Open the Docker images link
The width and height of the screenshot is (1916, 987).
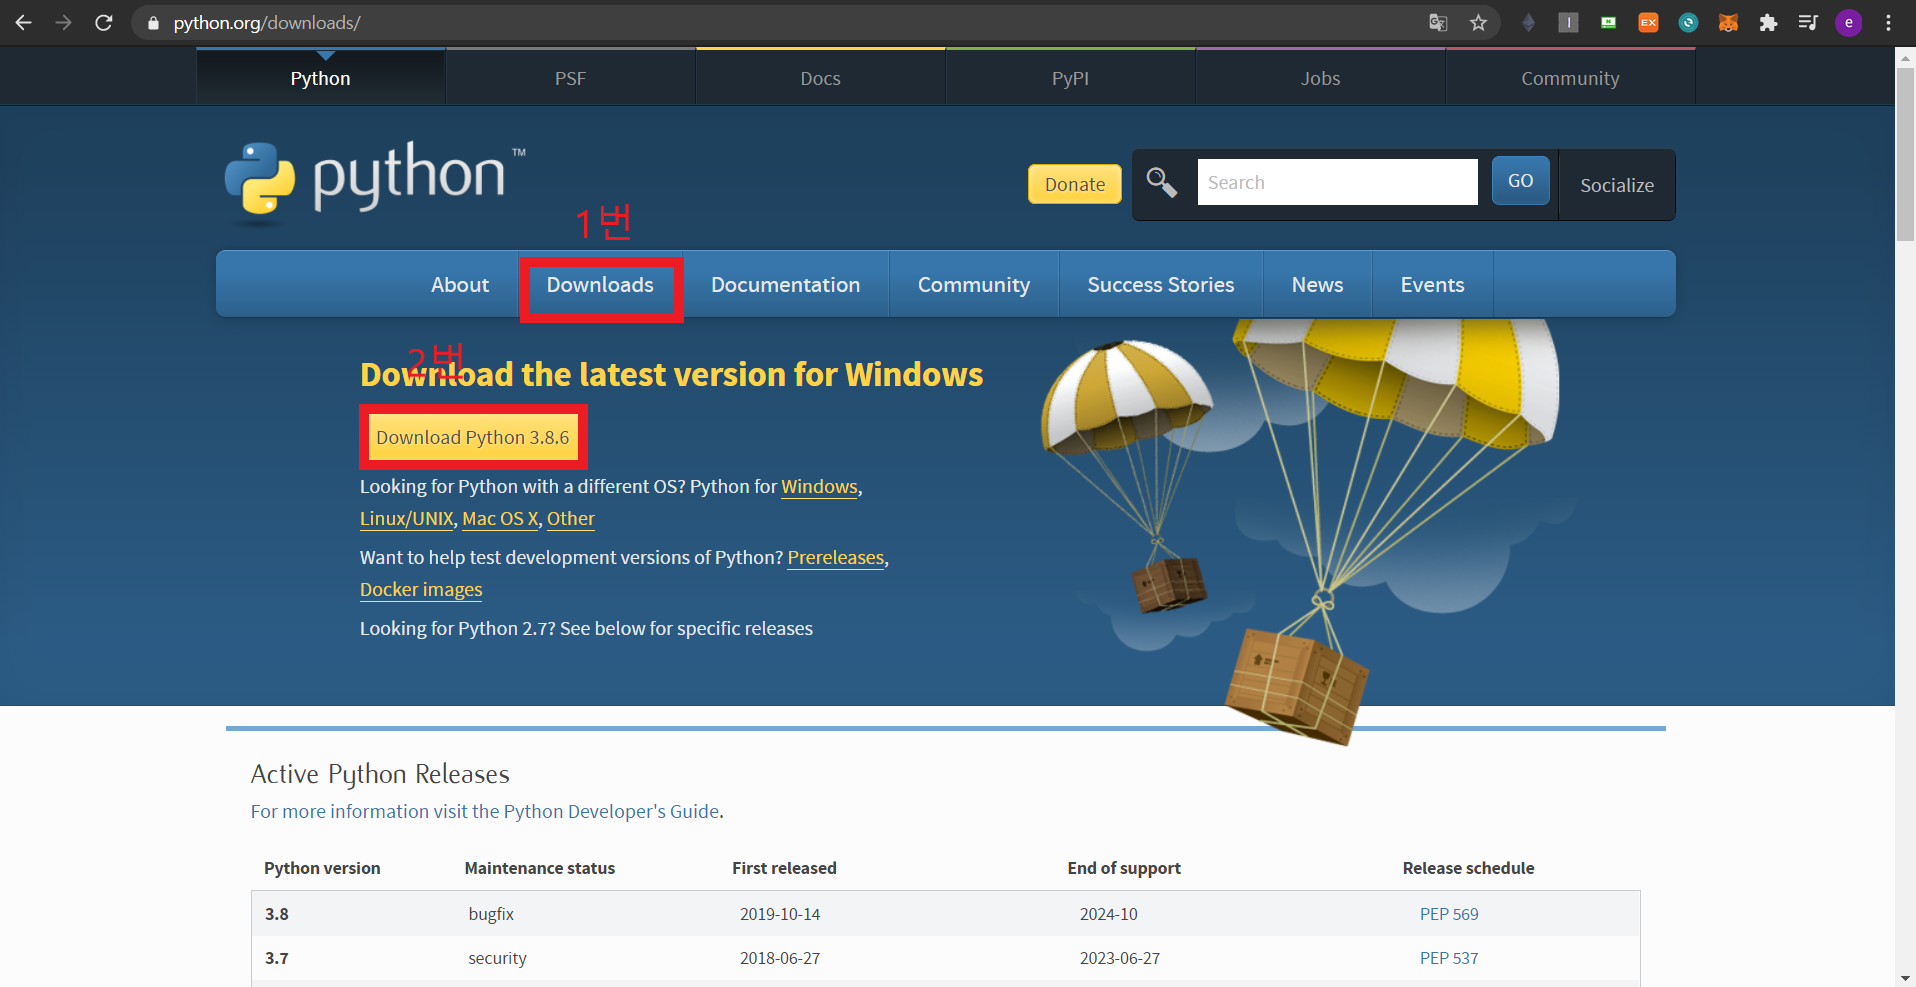(x=421, y=590)
